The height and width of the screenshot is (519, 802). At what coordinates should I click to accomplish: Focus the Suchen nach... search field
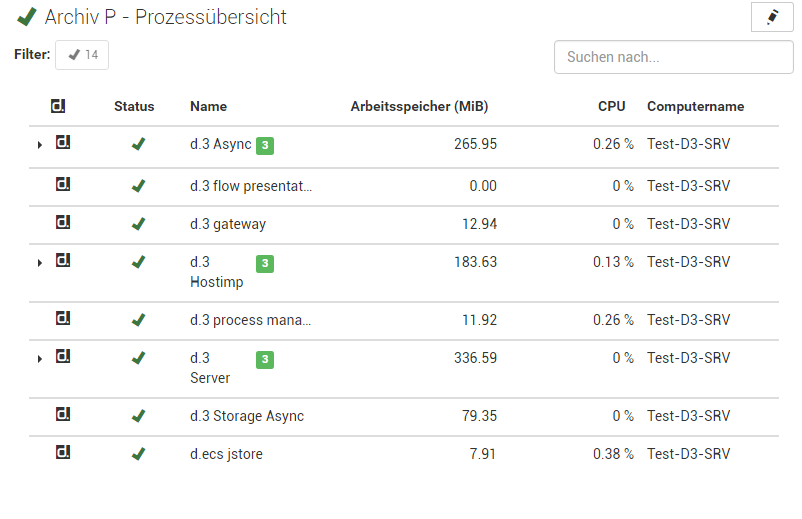[x=674, y=57]
